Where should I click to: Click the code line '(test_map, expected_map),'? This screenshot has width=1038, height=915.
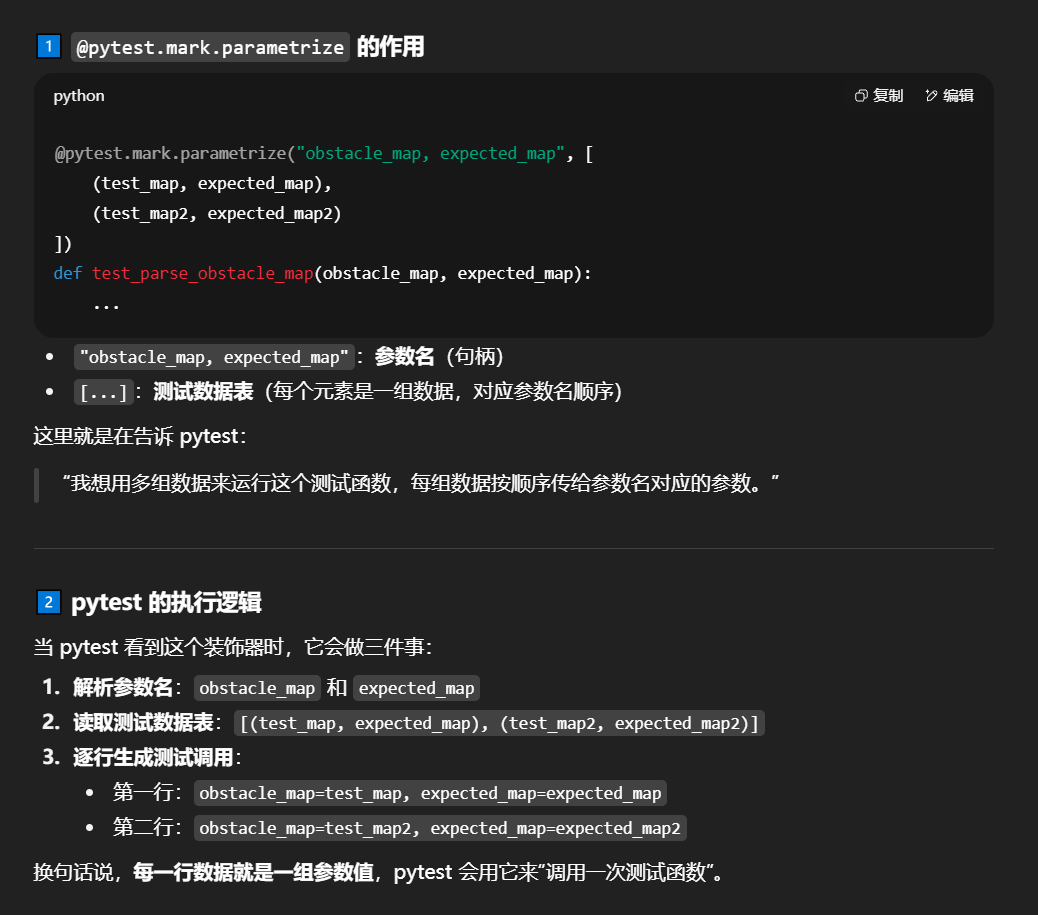coord(212,183)
